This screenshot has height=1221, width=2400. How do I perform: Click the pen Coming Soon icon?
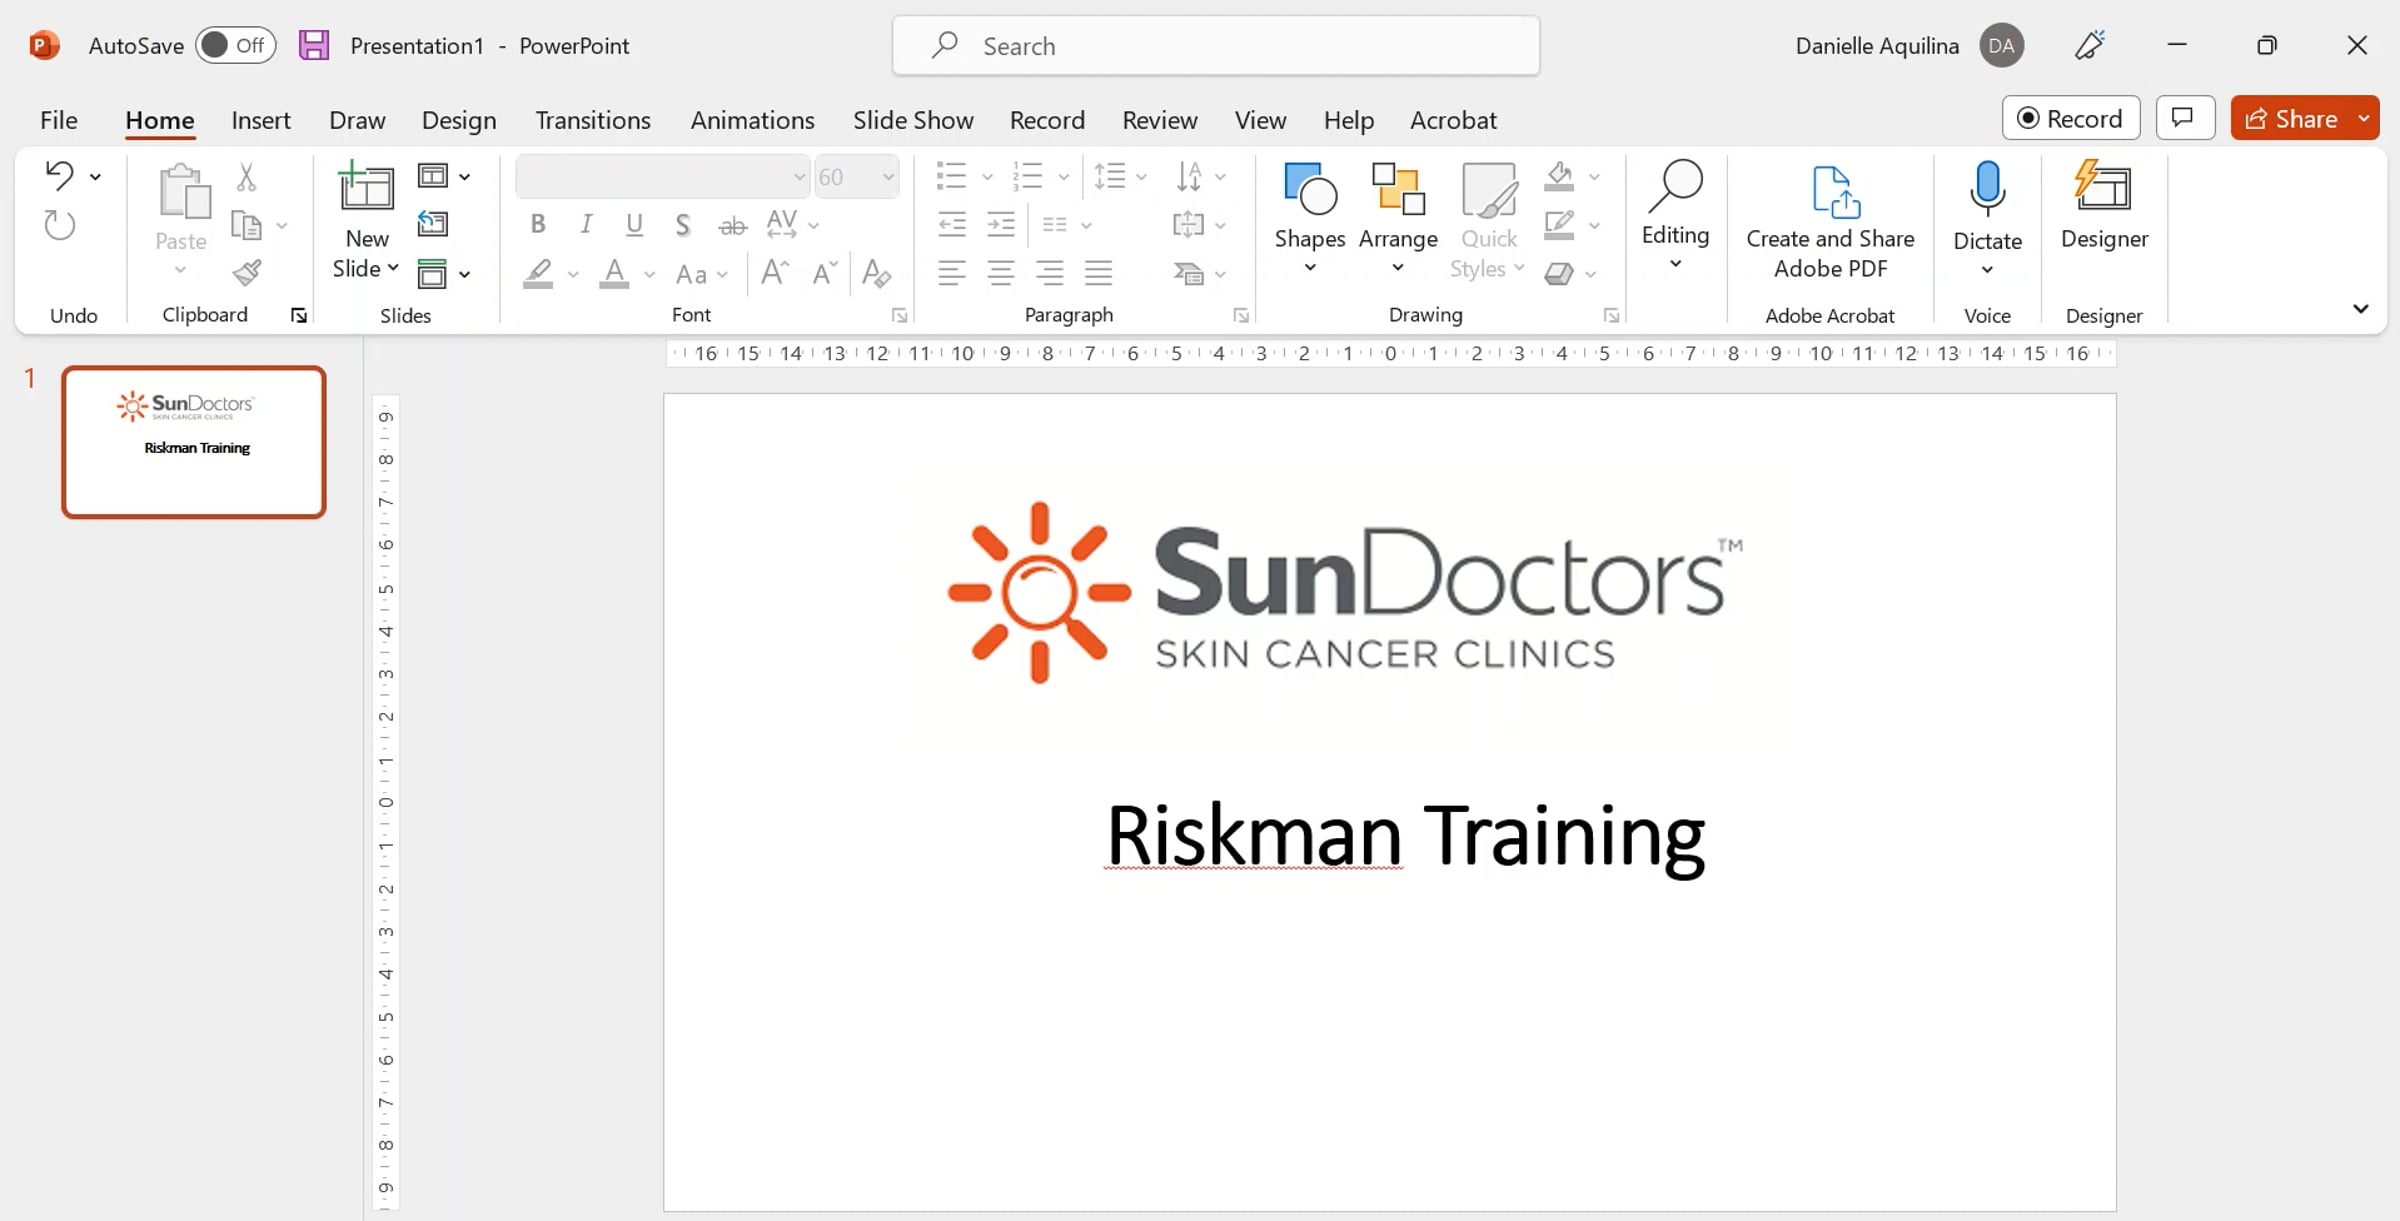click(2090, 45)
